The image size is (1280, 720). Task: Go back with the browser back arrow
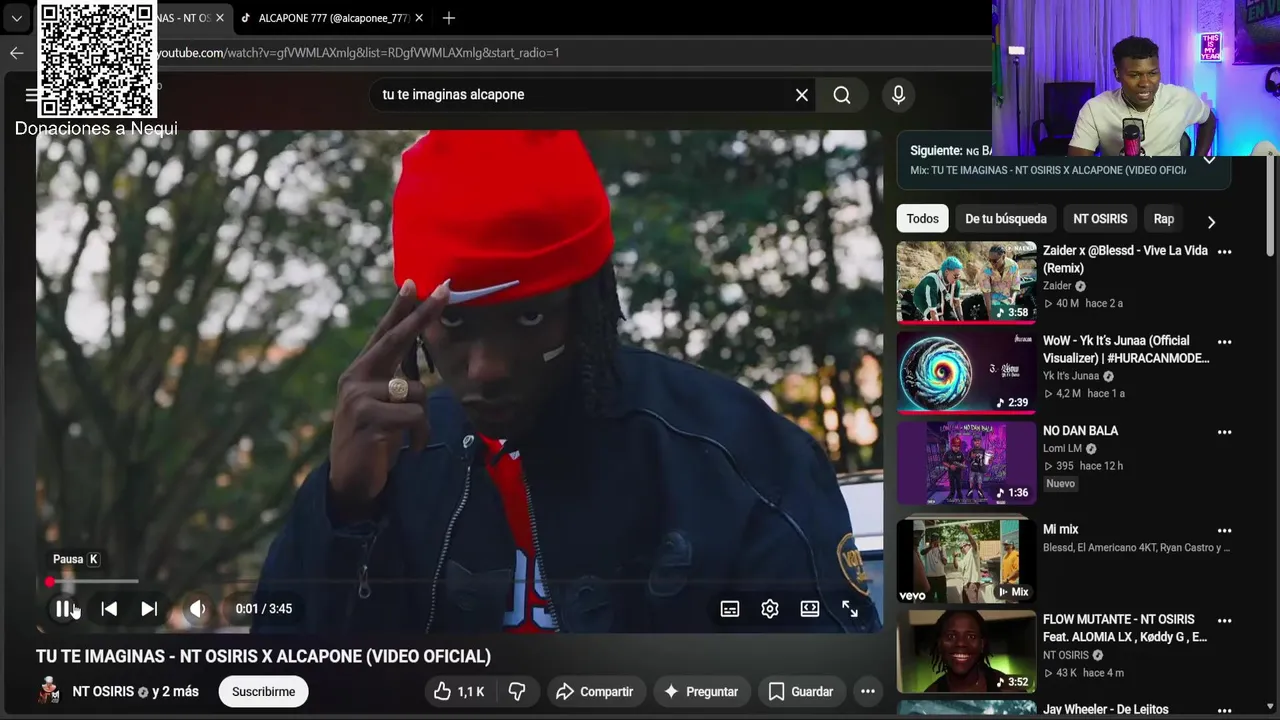pos(16,53)
